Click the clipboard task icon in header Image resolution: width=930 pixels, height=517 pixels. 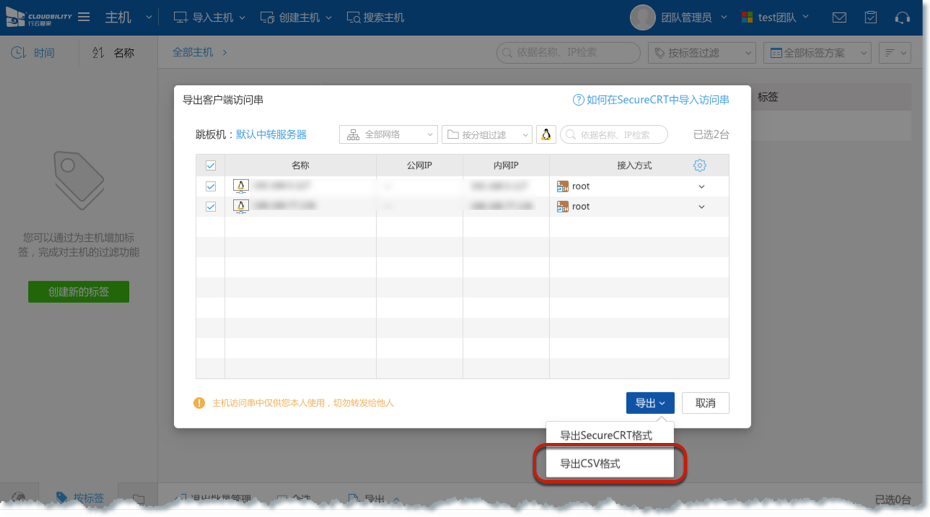(x=871, y=18)
